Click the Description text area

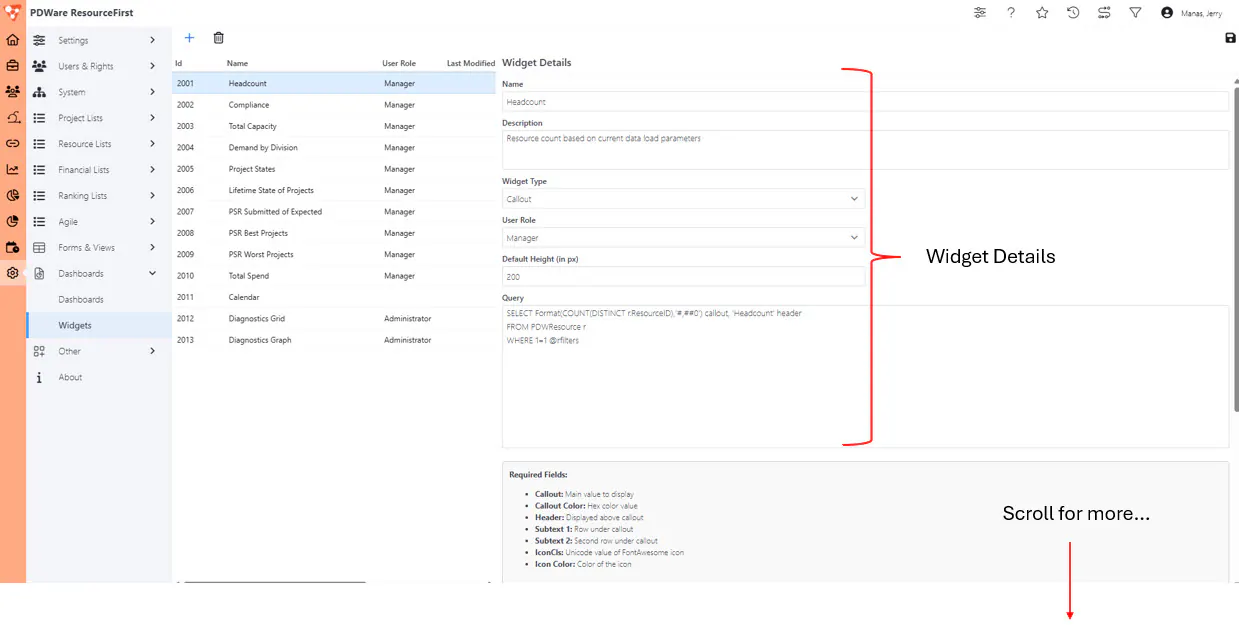865,150
